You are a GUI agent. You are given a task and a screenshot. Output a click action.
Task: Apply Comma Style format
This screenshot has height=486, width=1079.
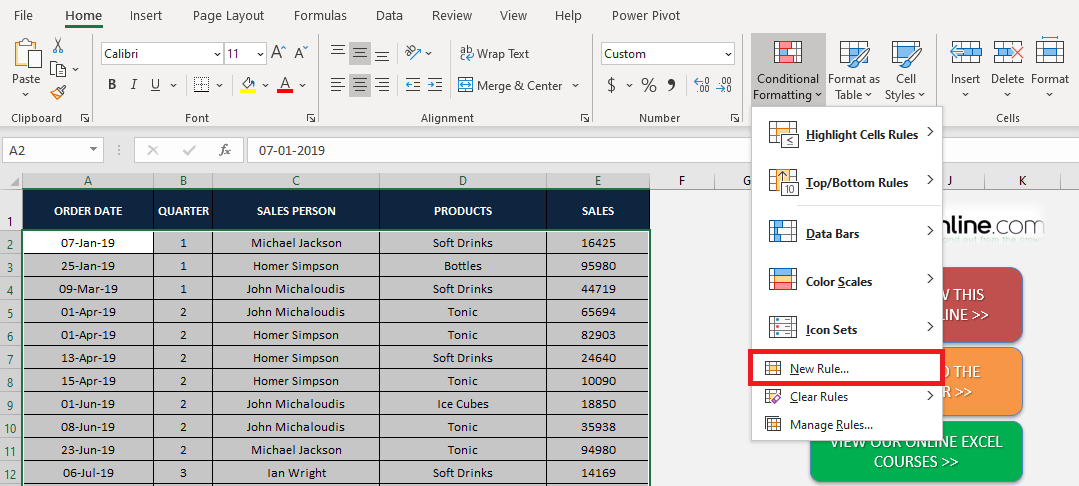pos(672,85)
